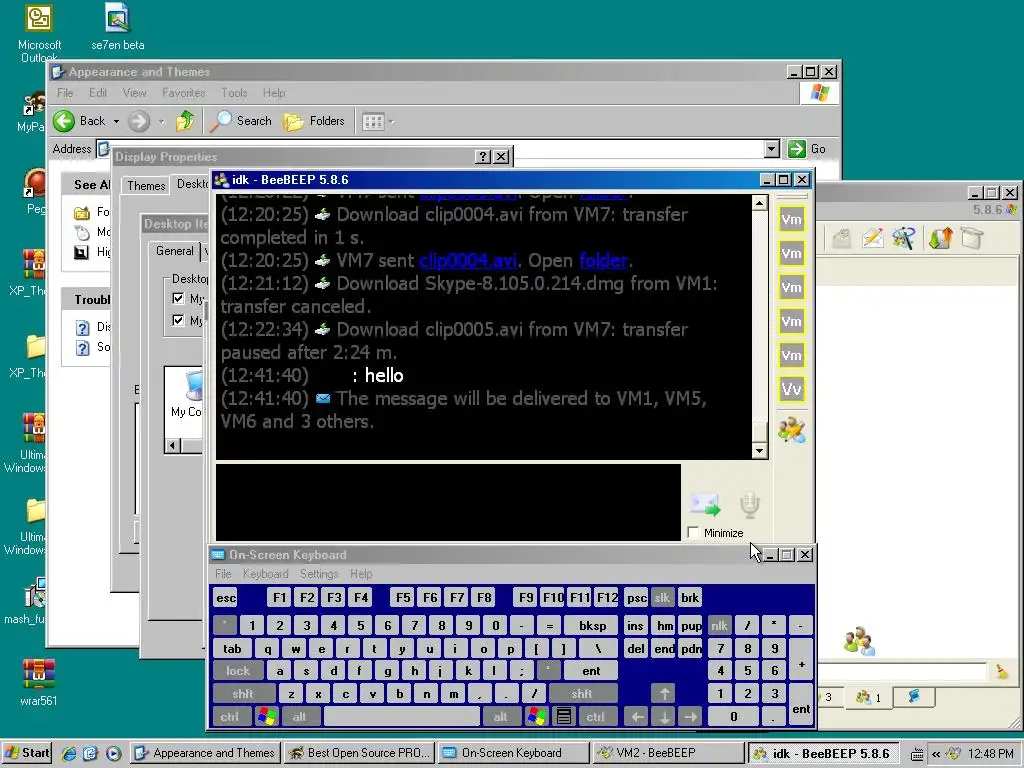Expand hidden tray icons with the « chevron

936,754
